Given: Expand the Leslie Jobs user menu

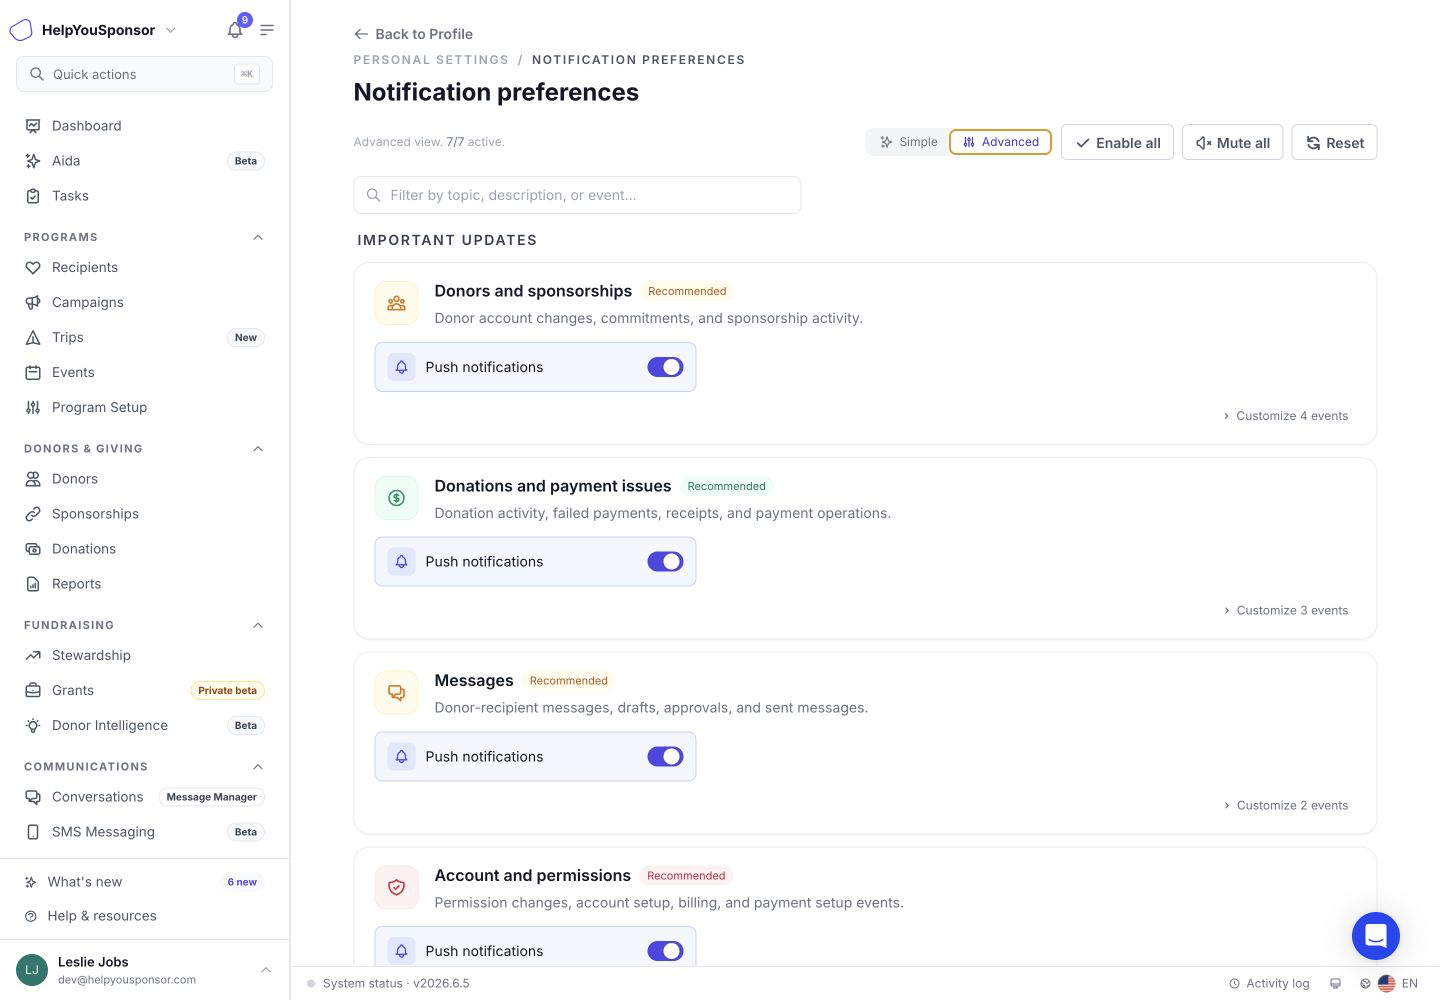Looking at the screenshot, I should 266,970.
